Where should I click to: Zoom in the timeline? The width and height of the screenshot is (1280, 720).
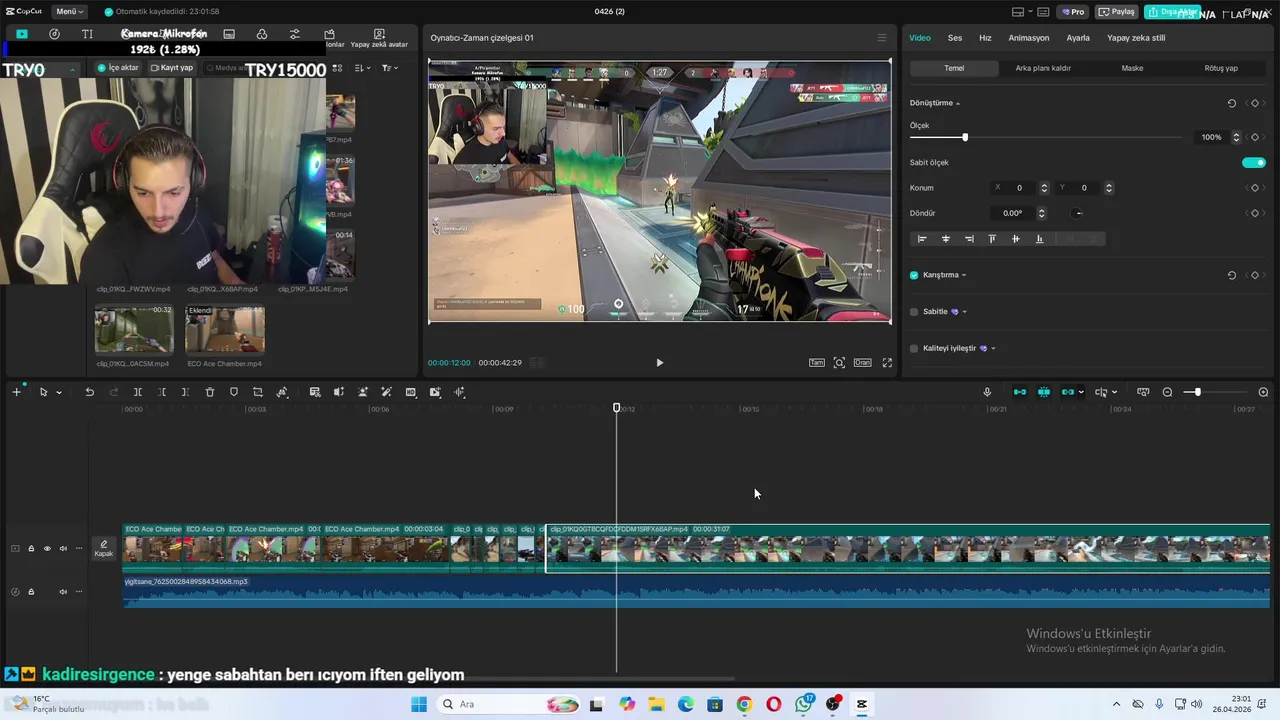[x=1263, y=392]
